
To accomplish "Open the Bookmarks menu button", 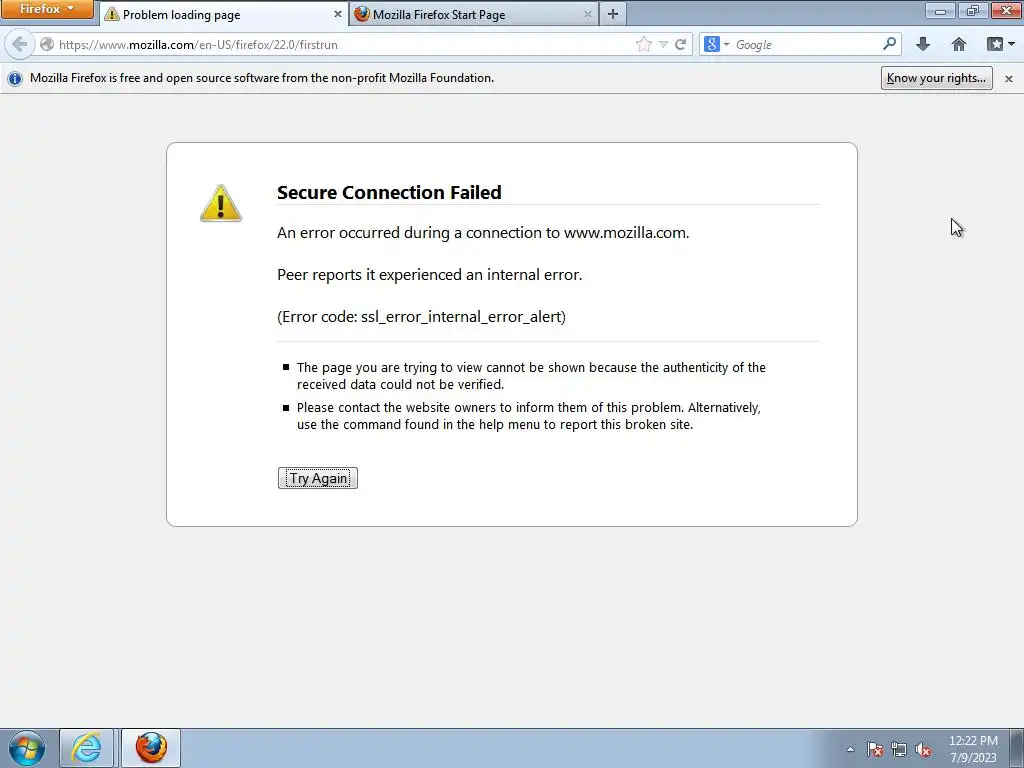I will coord(1000,44).
